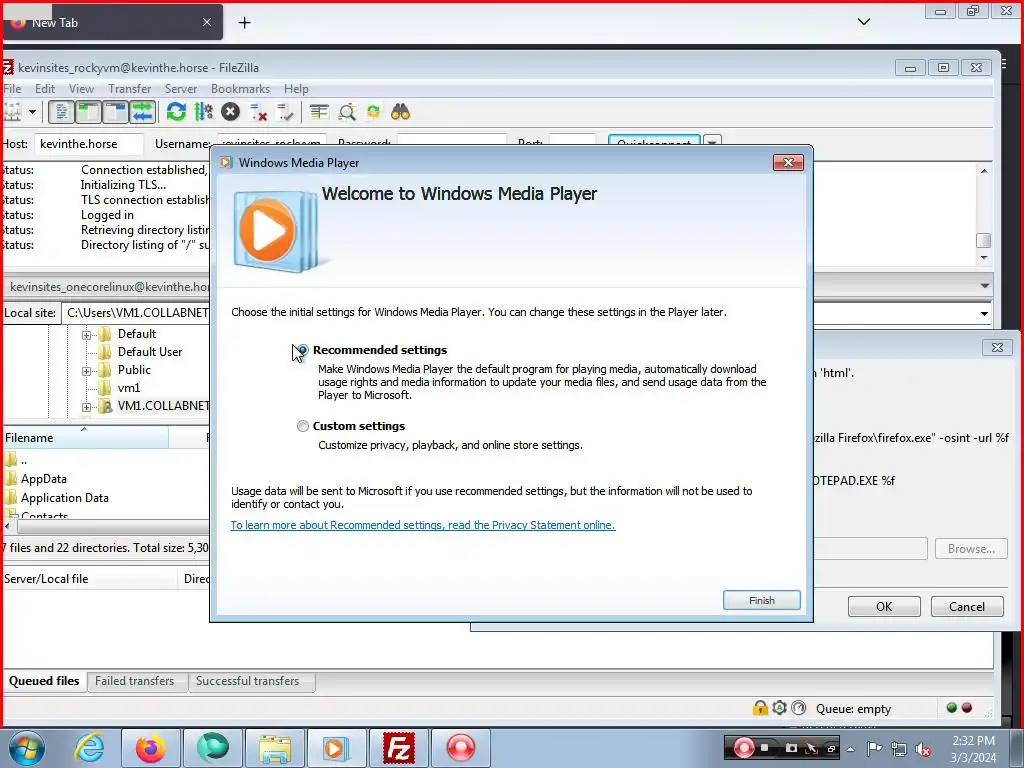Image resolution: width=1024 pixels, height=768 pixels.
Task: Toggle message log display in FileZilla toolbar
Action: point(61,112)
